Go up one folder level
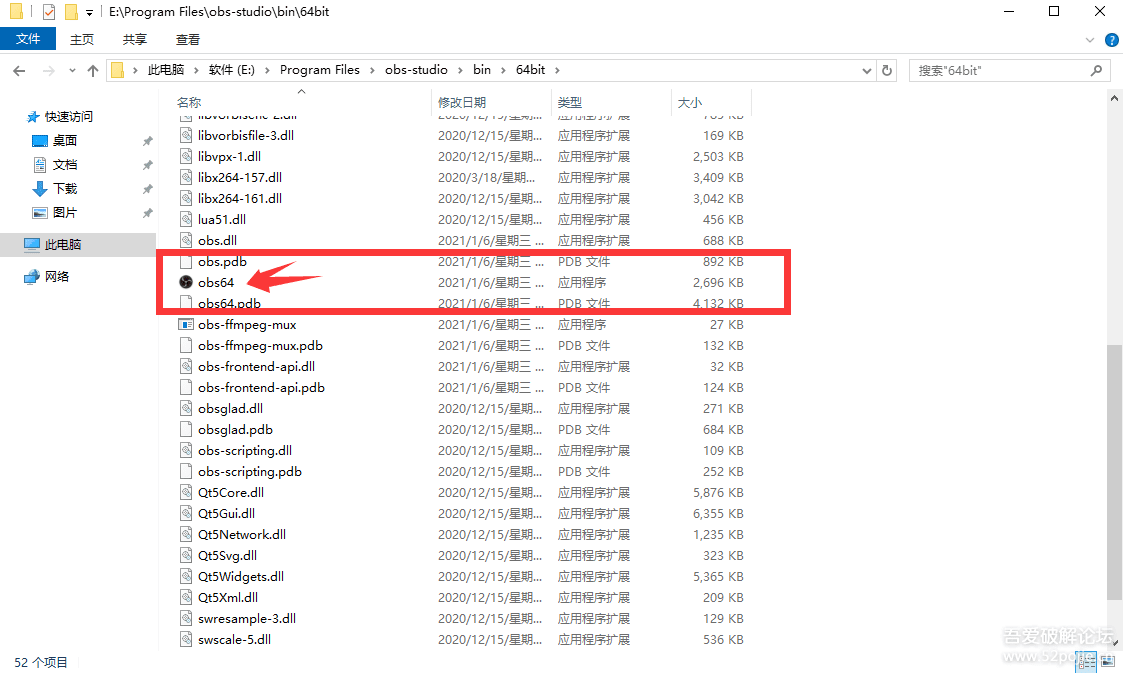 click(x=92, y=70)
